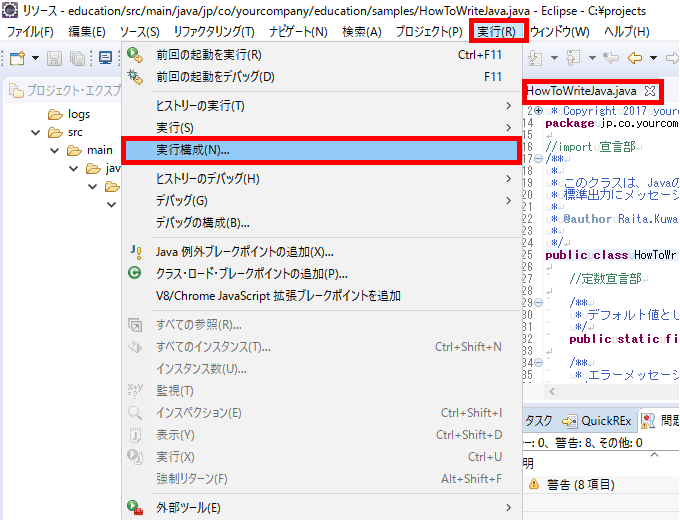680x520 pixels.
Task: Click the previous annotation toolbar icon
Action: pyautogui.click(x=573, y=59)
